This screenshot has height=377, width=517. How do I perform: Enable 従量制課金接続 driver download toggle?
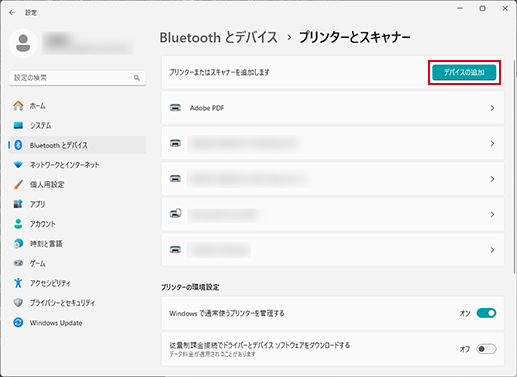pos(486,349)
